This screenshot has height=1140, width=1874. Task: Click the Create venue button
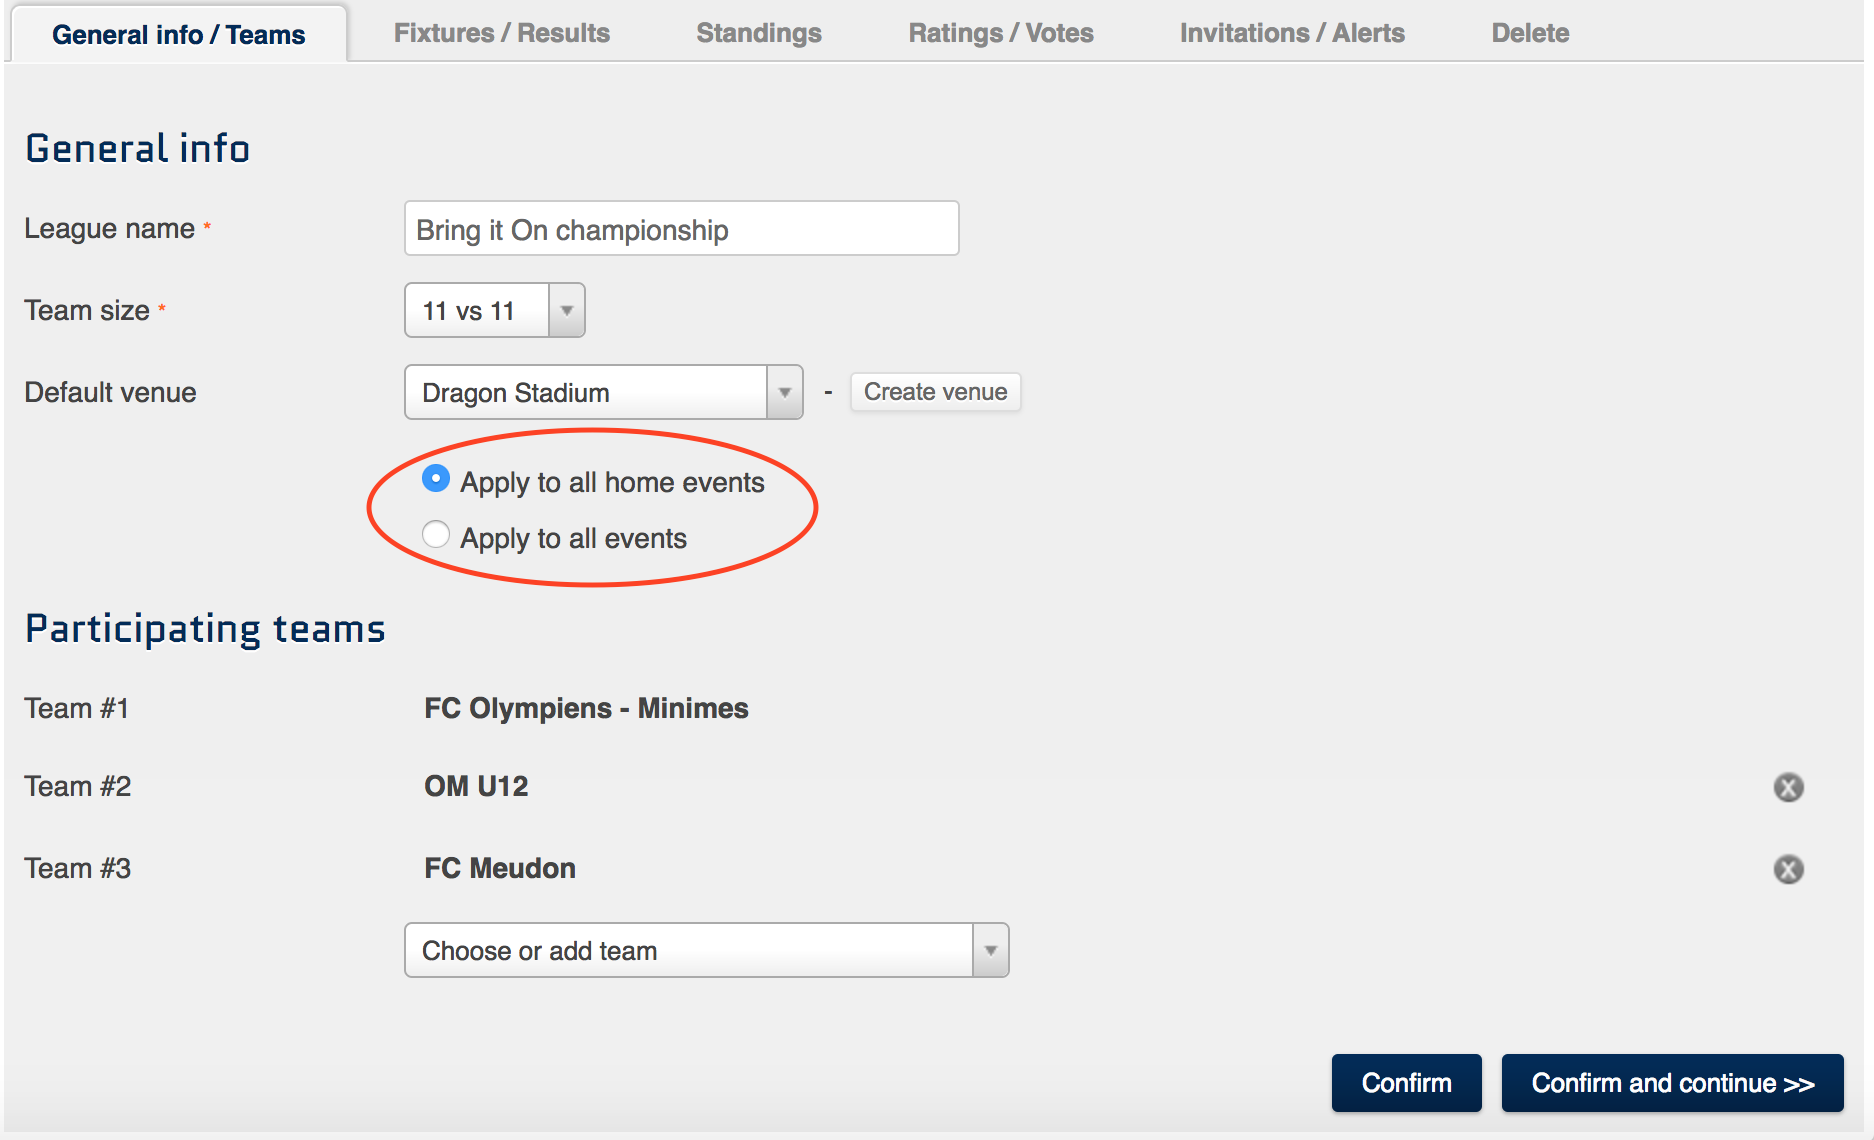(935, 392)
